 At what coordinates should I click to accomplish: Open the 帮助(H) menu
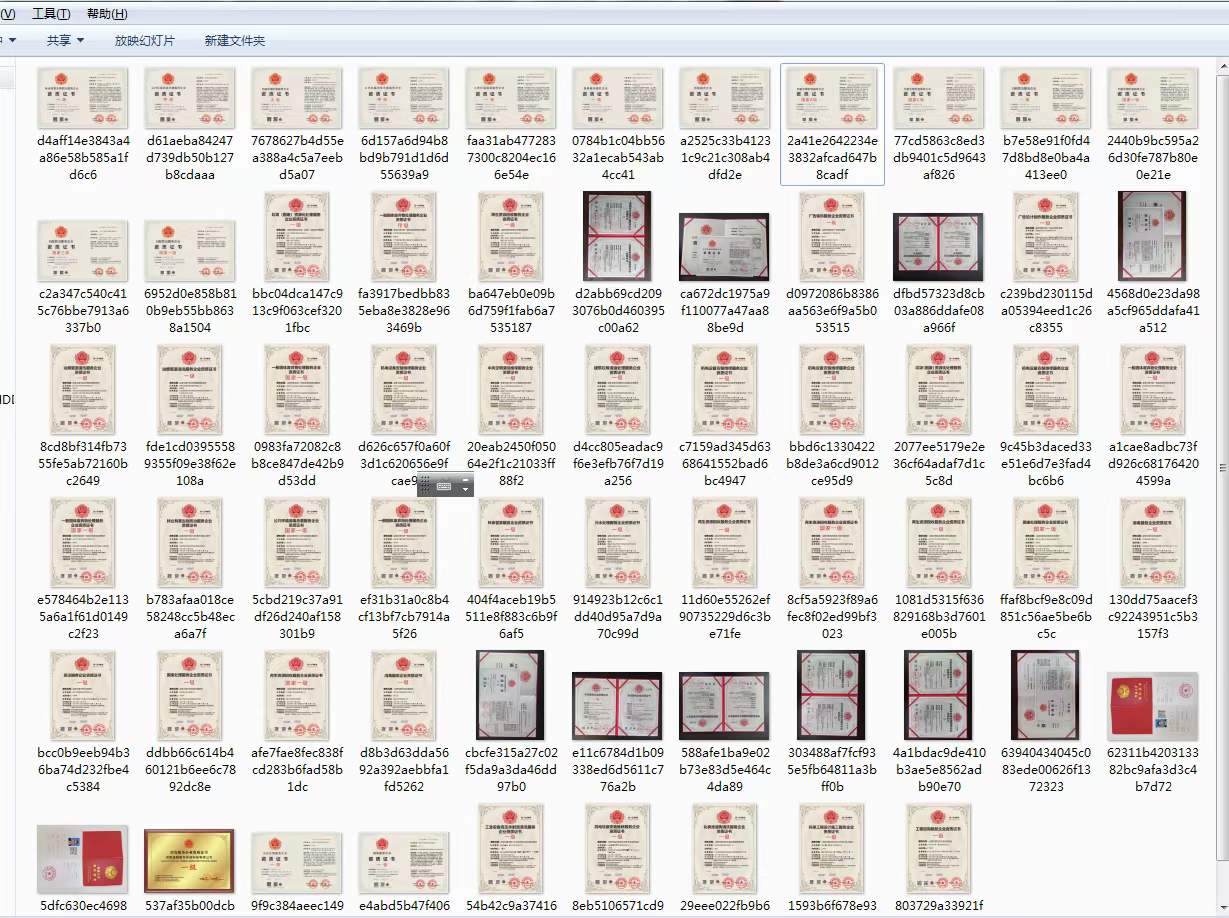tap(107, 14)
